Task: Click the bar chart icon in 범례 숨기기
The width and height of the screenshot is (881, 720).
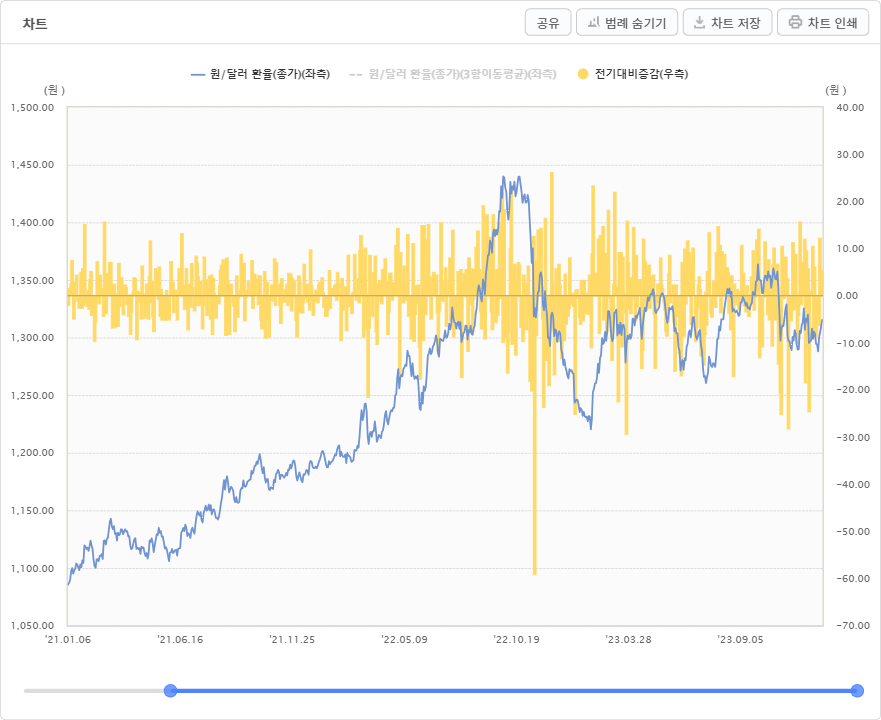Action: tap(593, 22)
